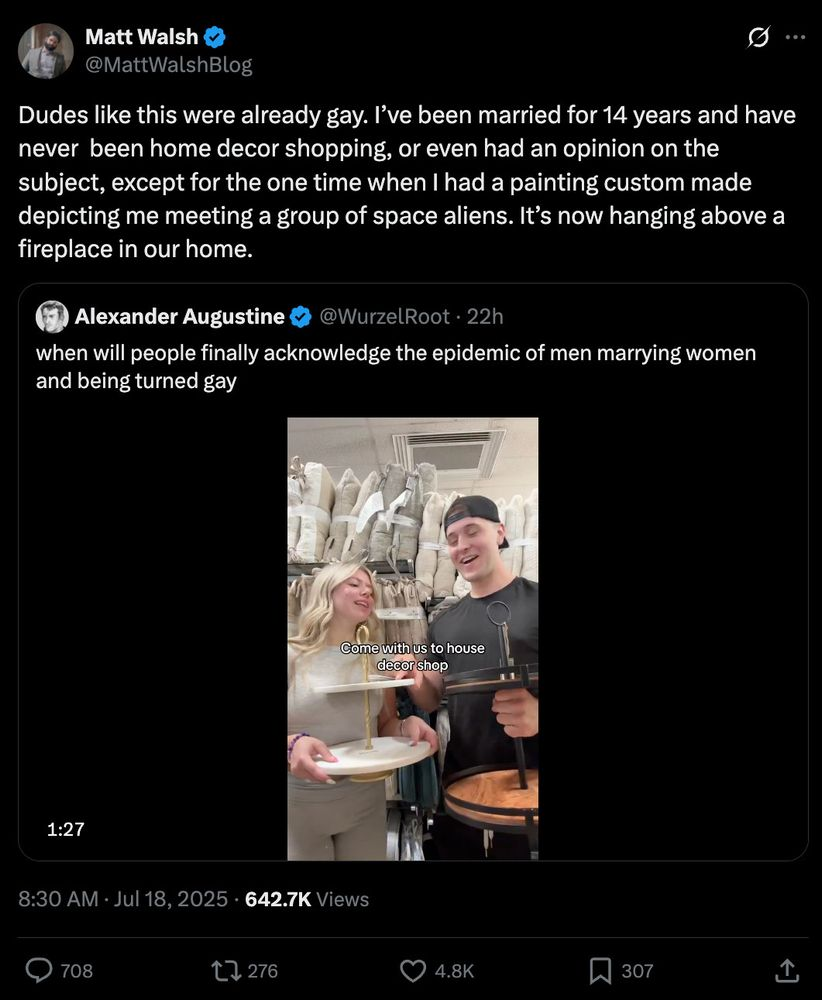Open the @MattWalshBlog handle link
Image resolution: width=822 pixels, height=1000 pixels.
168,65
